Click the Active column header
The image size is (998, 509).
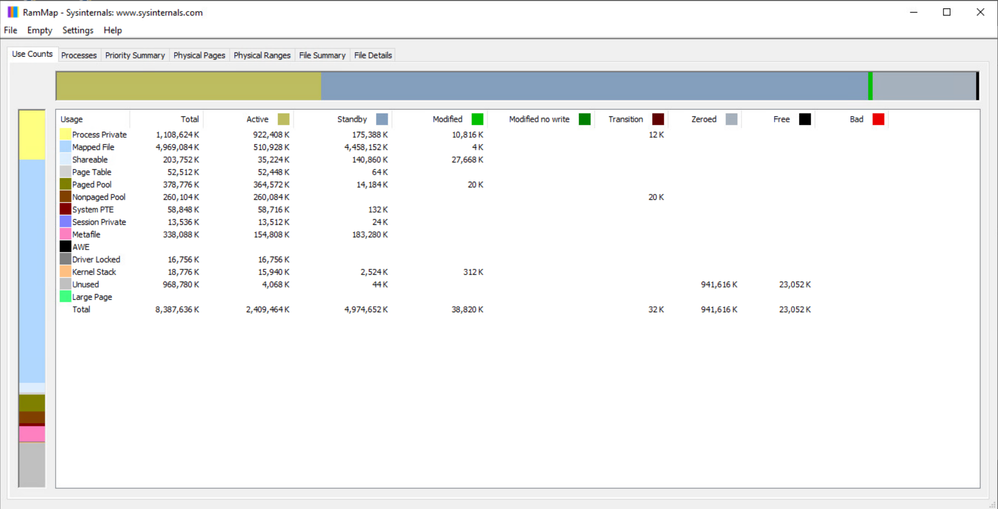pos(249,119)
